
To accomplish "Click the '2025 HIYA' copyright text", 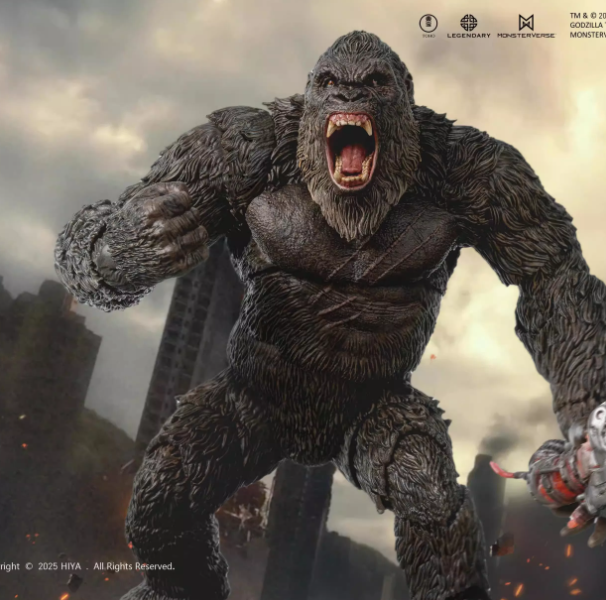I will (60, 566).
